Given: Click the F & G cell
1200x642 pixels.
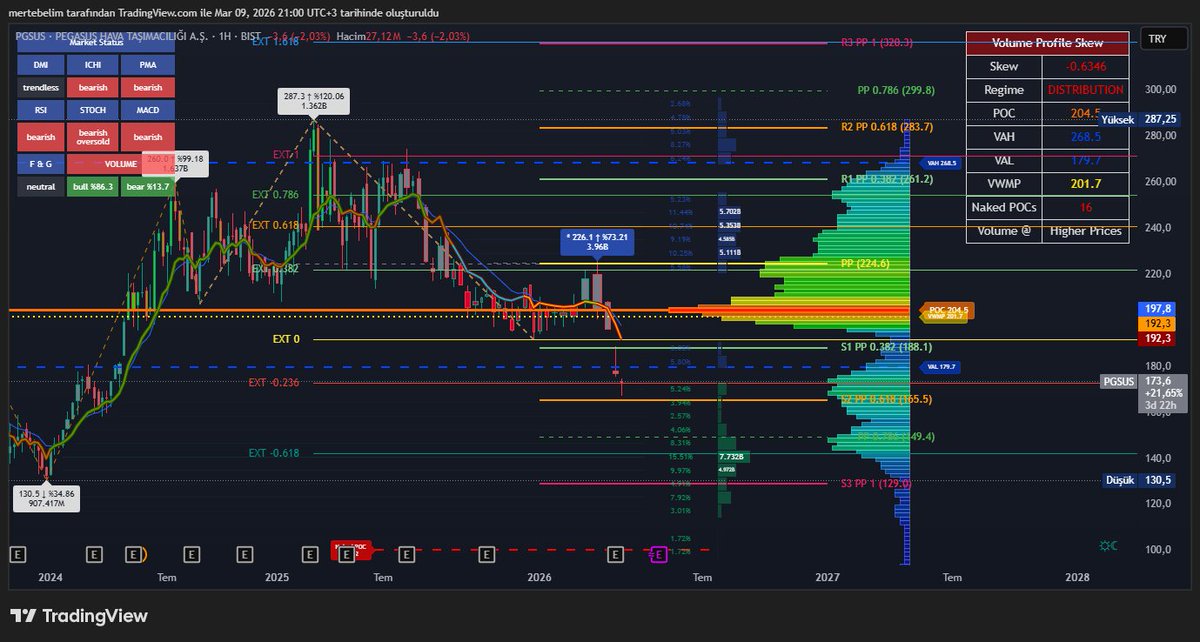Looking at the screenshot, I should 41,164.
